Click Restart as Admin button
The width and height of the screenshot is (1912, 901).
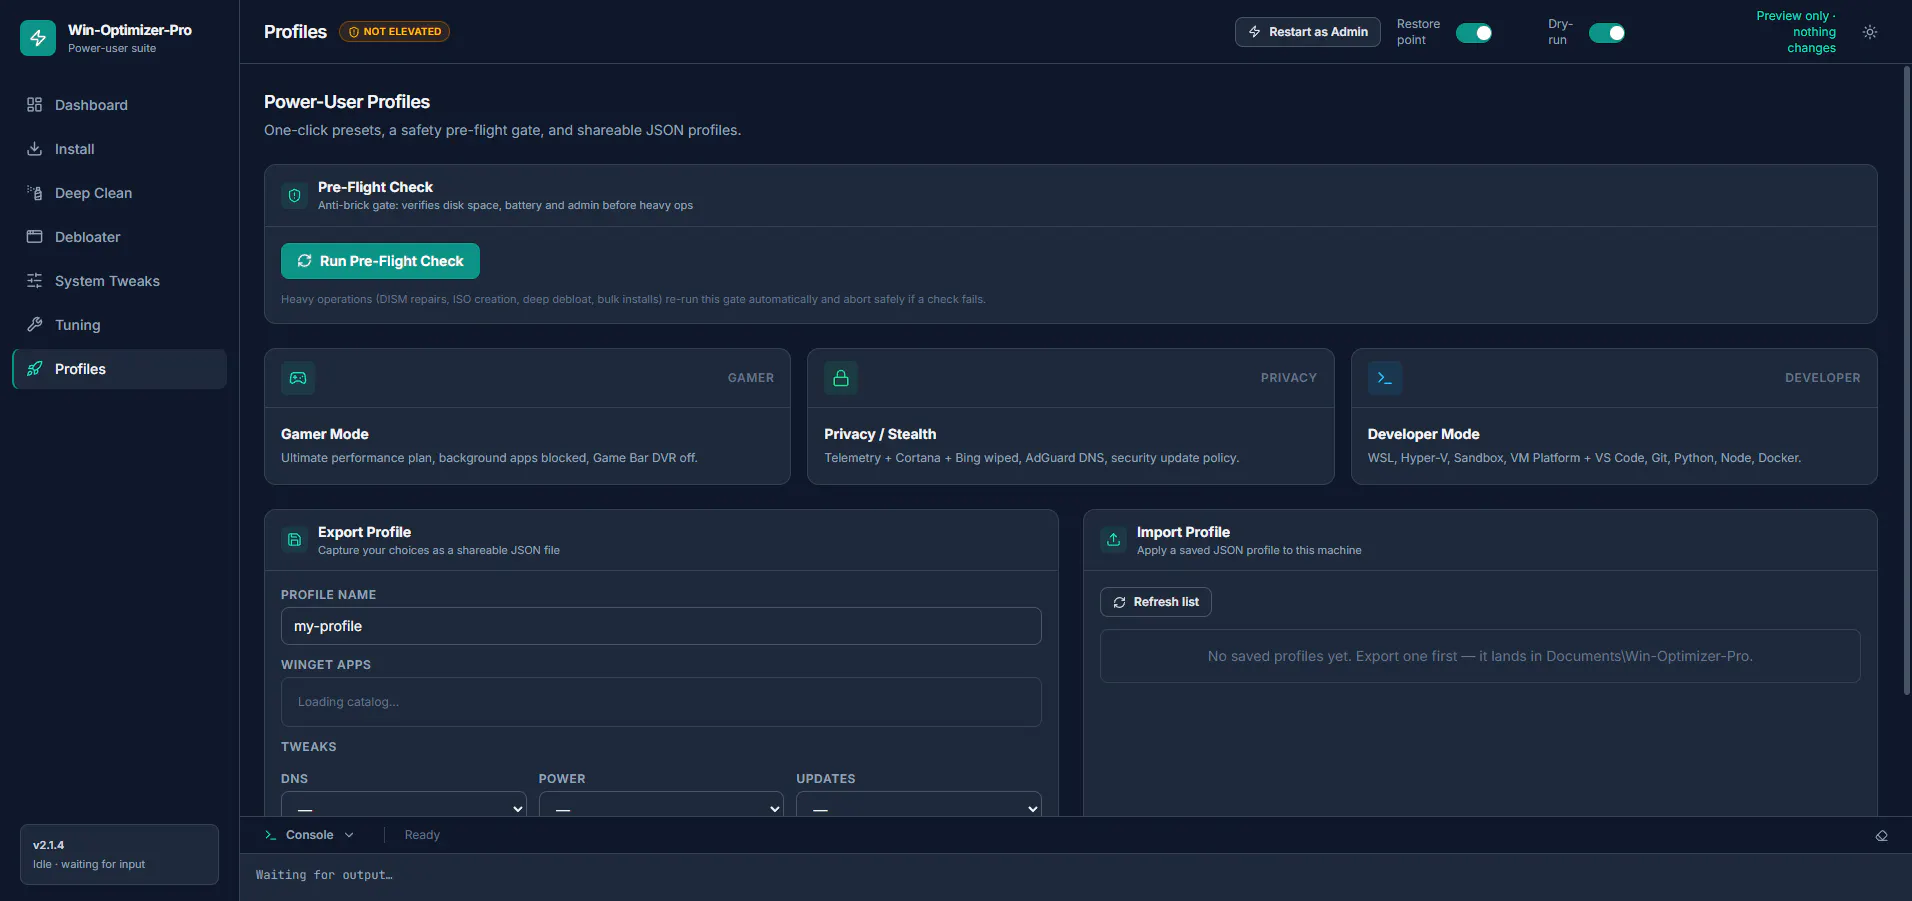(1308, 32)
